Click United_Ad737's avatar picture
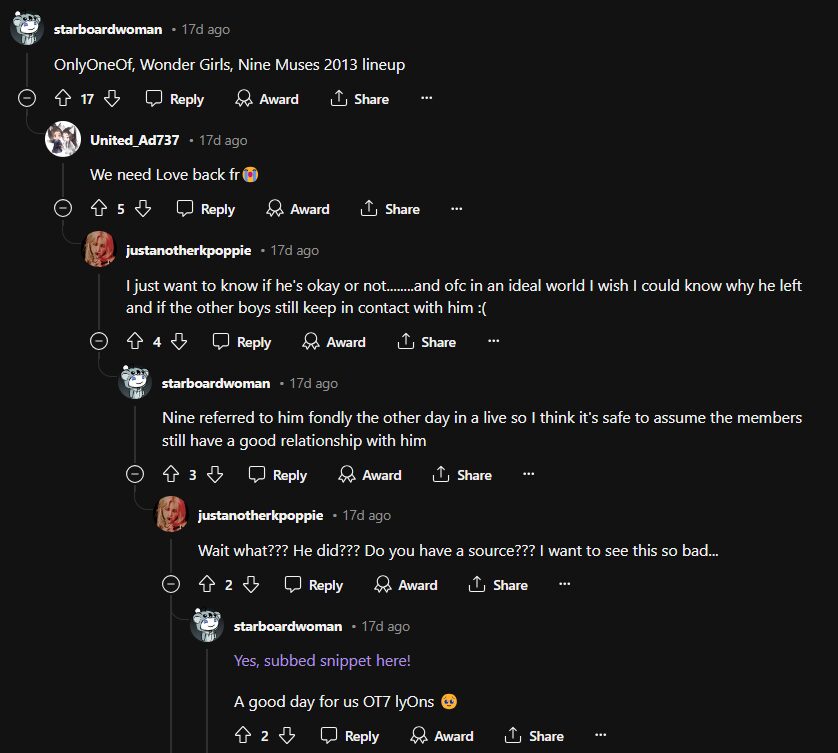838x753 pixels. [62, 140]
